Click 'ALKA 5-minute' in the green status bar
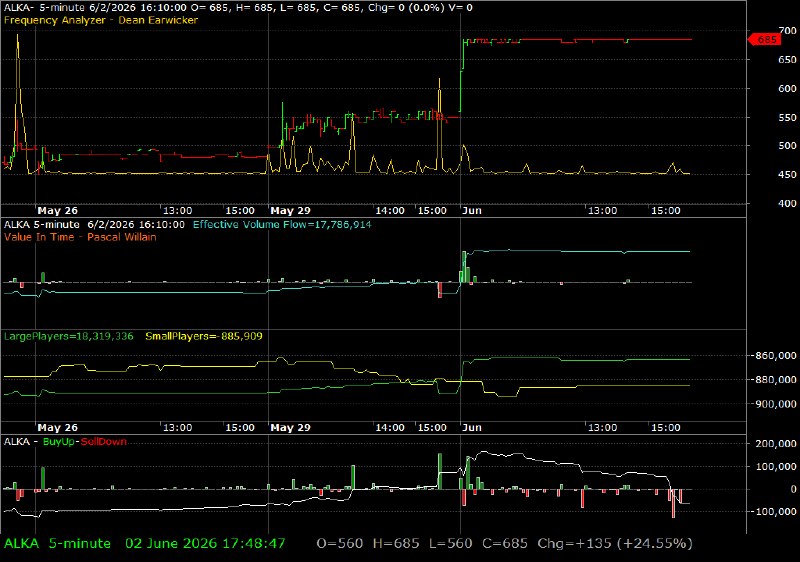The image size is (800, 562). pyautogui.click(x=57, y=544)
